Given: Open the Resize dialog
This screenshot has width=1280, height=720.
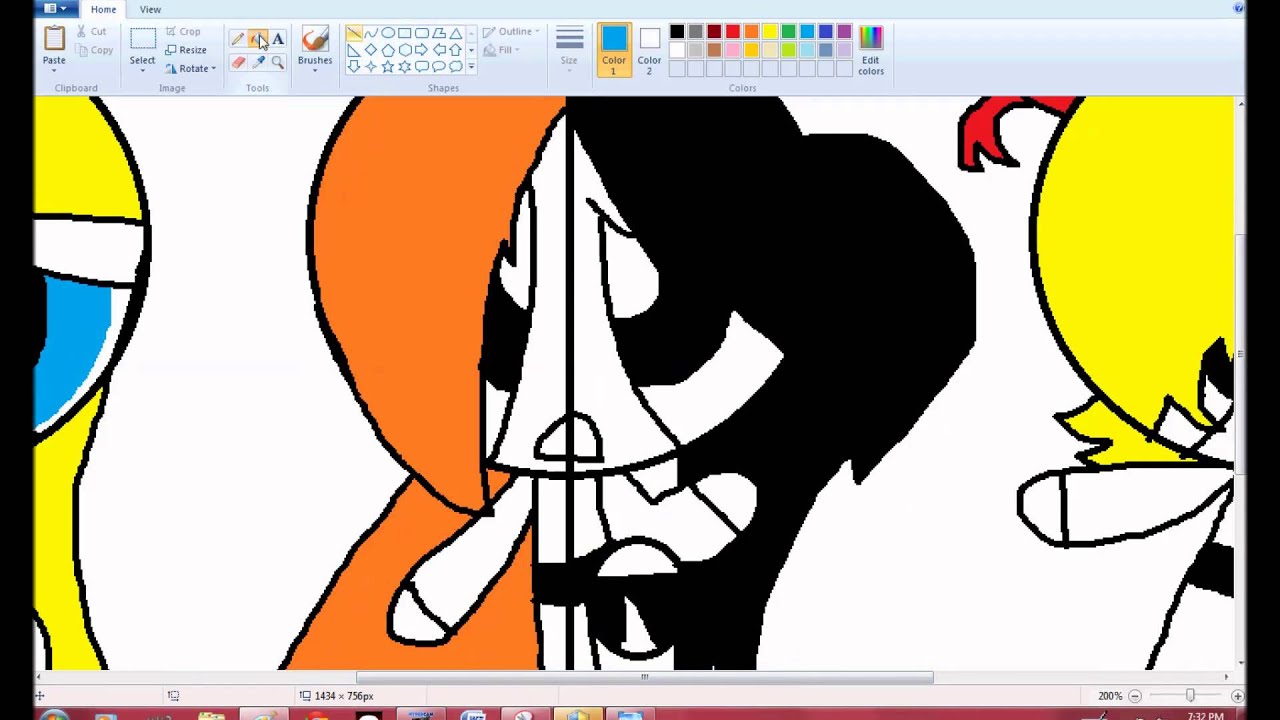Looking at the screenshot, I should click(x=186, y=50).
